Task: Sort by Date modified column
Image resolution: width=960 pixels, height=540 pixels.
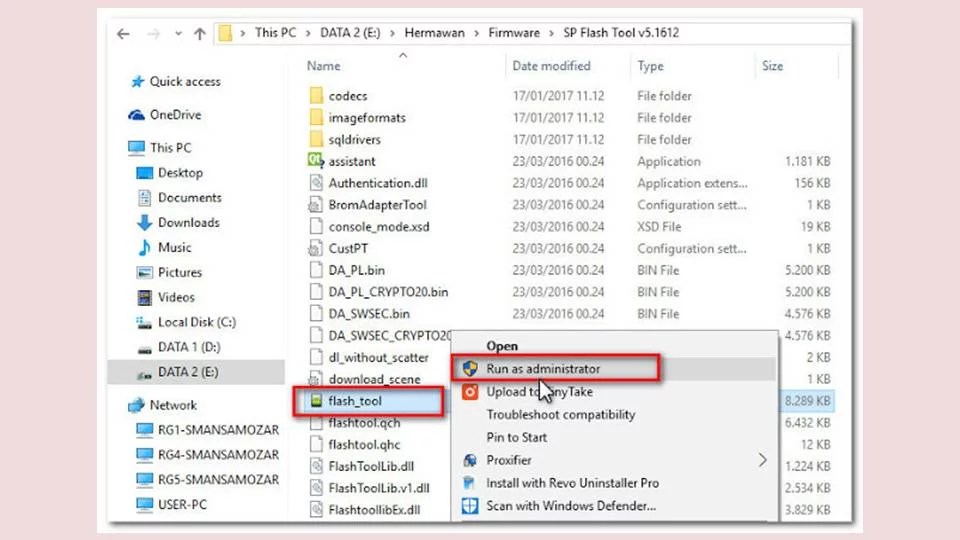Action: (552, 66)
